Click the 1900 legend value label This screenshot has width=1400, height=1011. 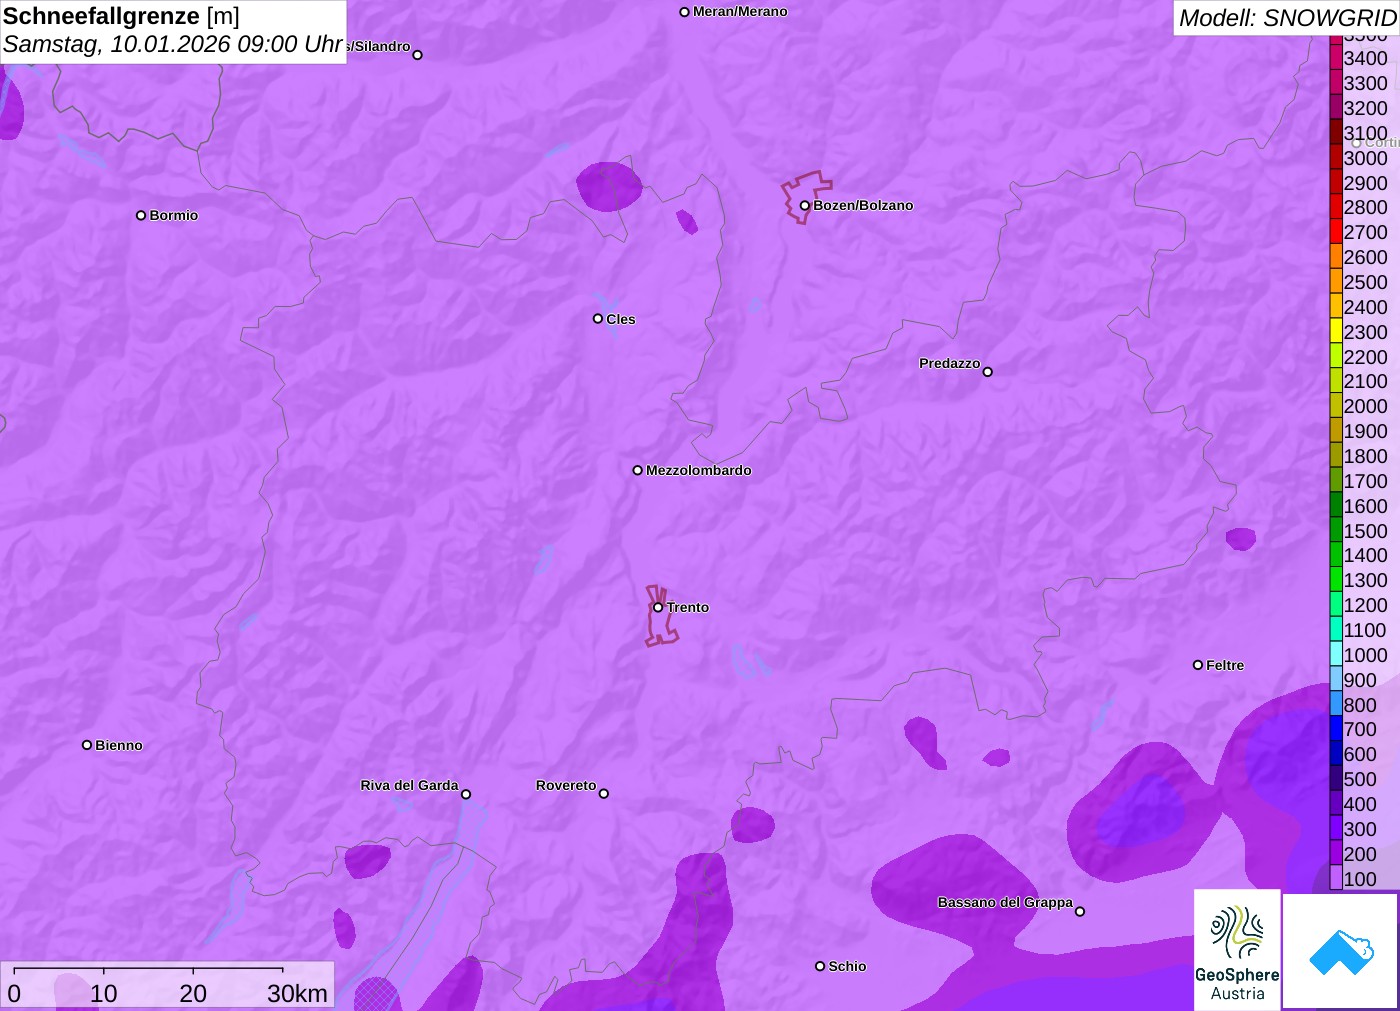[x=1365, y=431]
